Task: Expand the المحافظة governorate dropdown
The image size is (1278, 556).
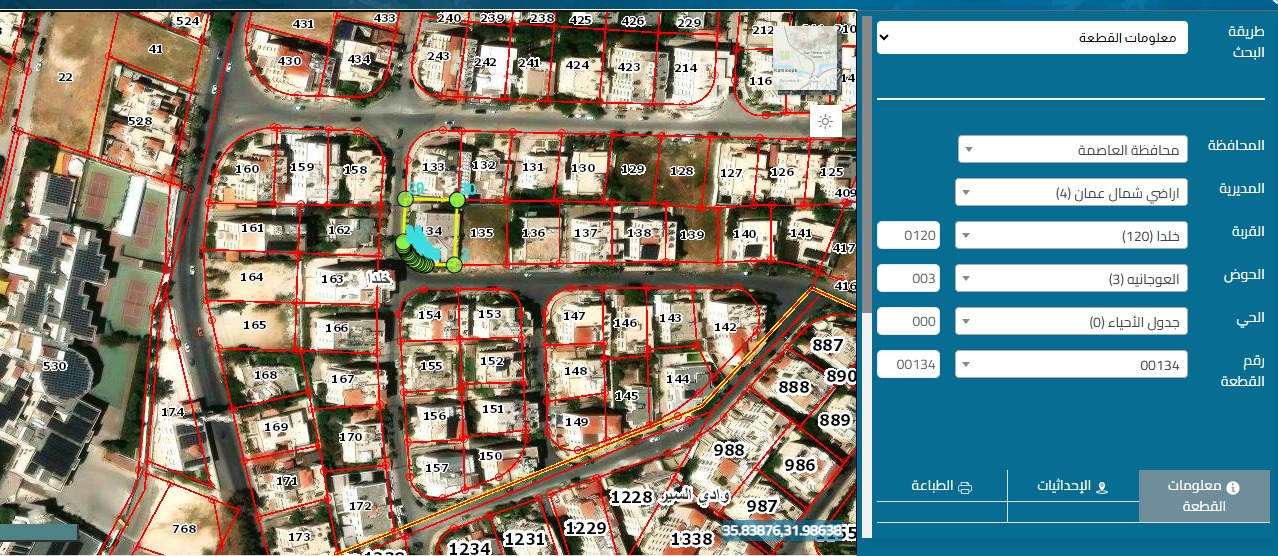Action: point(1072,149)
